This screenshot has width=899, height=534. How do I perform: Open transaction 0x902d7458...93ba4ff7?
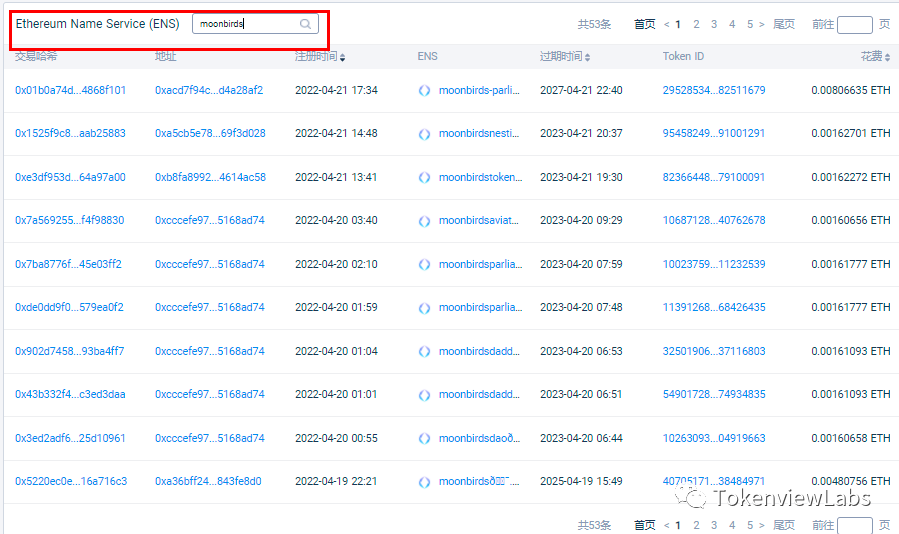point(69,351)
